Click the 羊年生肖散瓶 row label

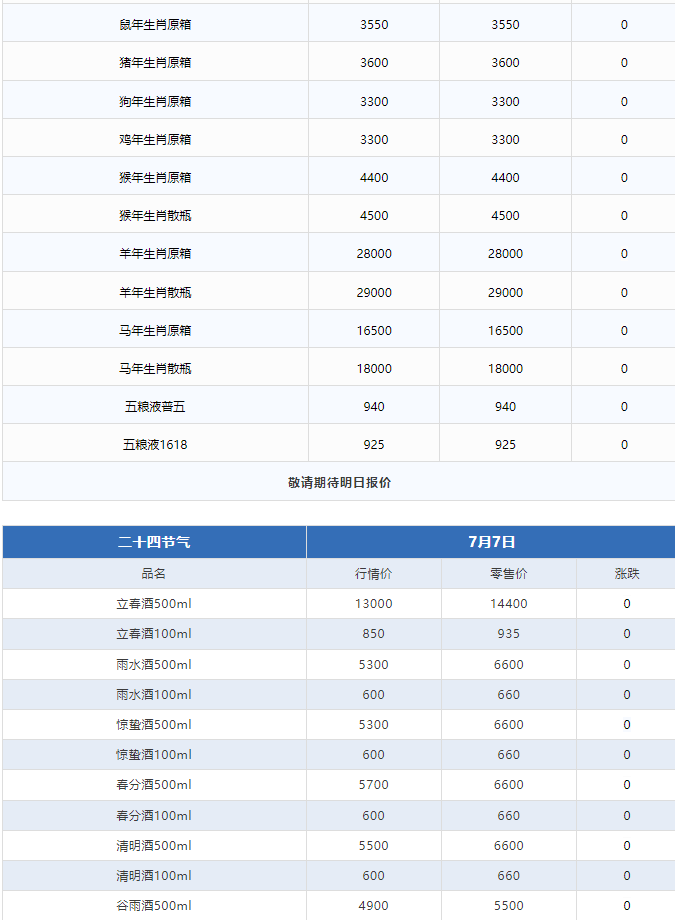point(155,293)
